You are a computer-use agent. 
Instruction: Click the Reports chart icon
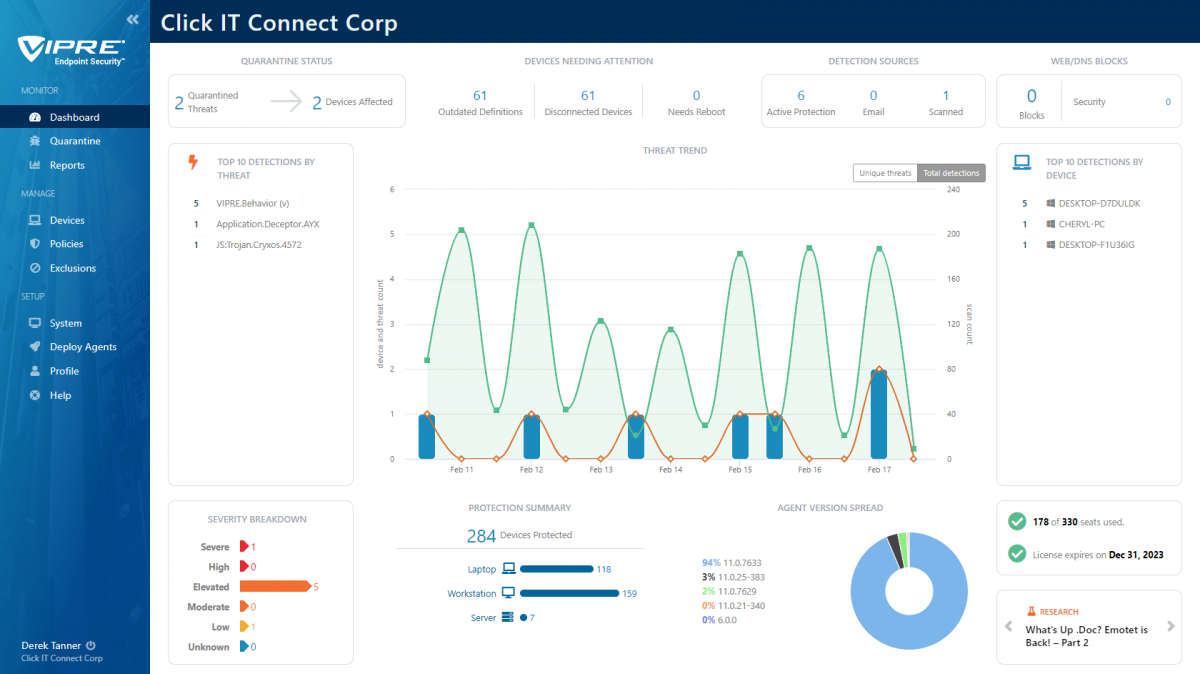(35, 166)
